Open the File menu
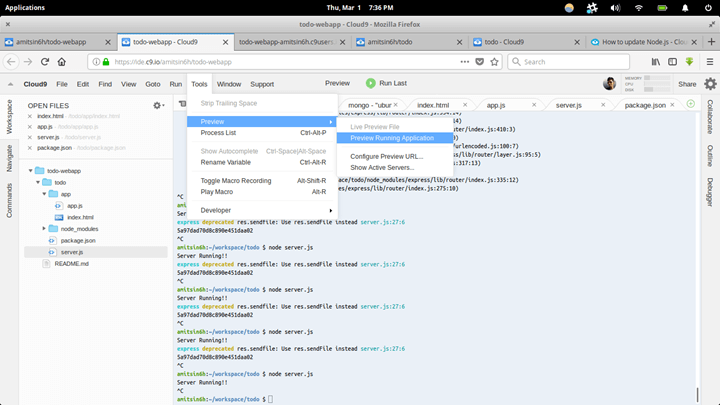Screen dimensions: 720x405 point(62,84)
